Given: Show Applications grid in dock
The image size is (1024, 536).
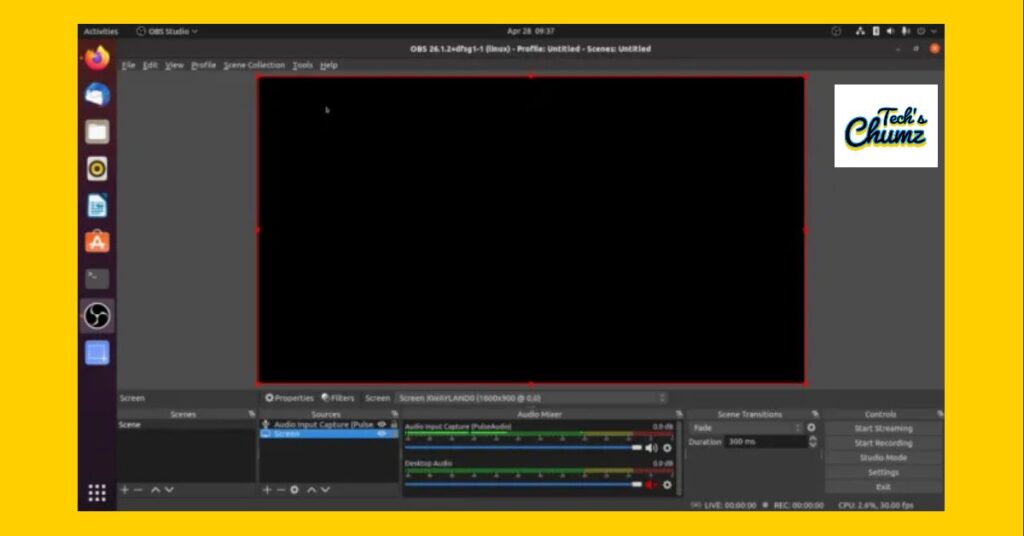Looking at the screenshot, I should coord(97,493).
